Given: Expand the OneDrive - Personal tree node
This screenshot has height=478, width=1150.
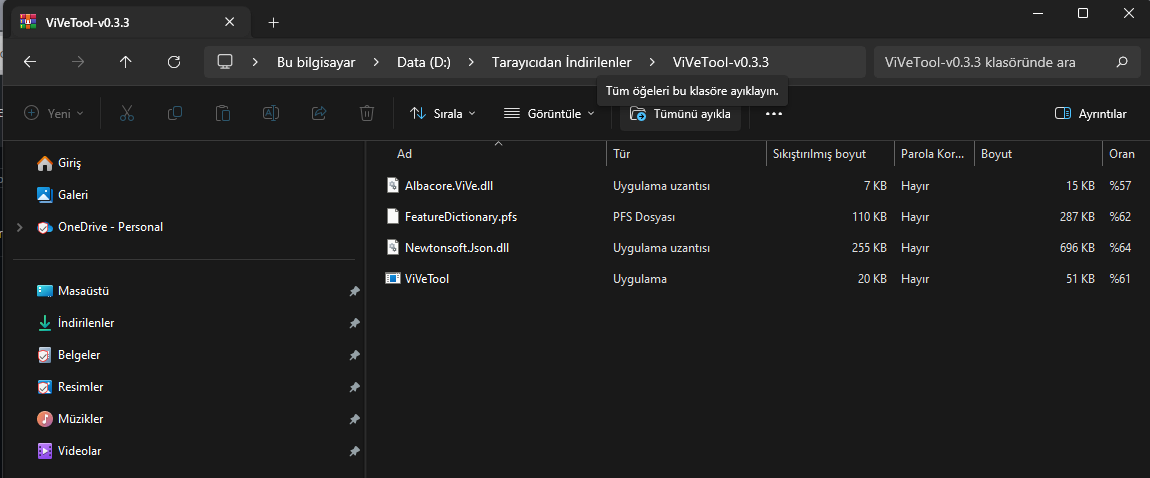Looking at the screenshot, I should (19, 227).
